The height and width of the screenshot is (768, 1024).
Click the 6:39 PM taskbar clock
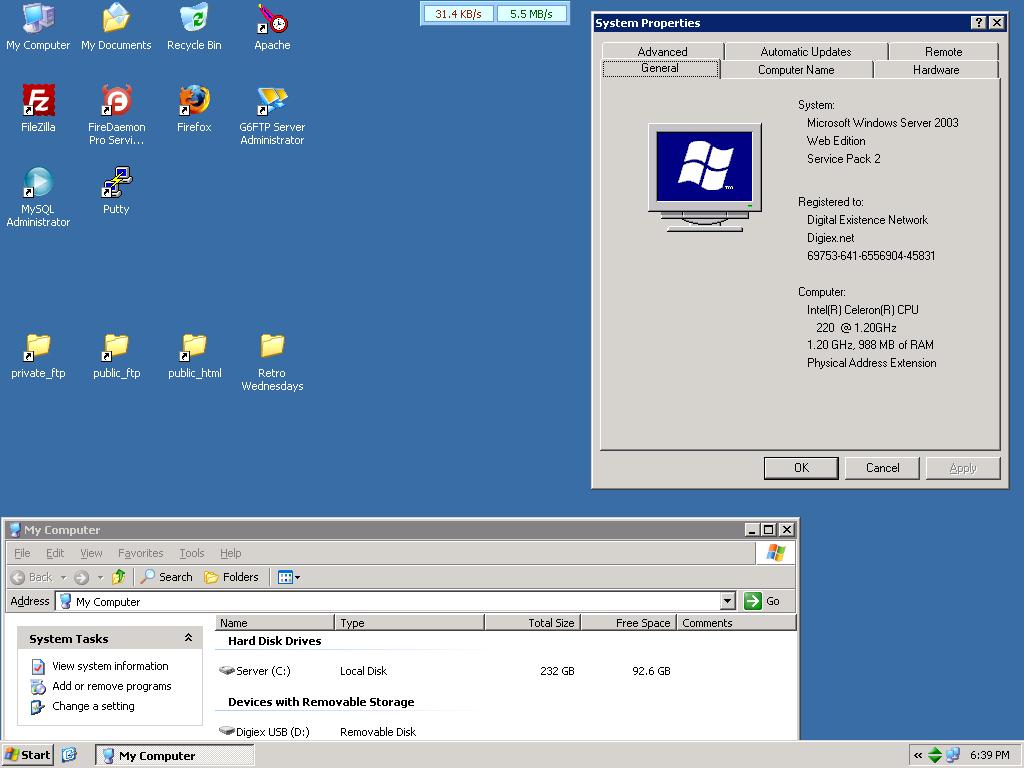click(x=989, y=755)
